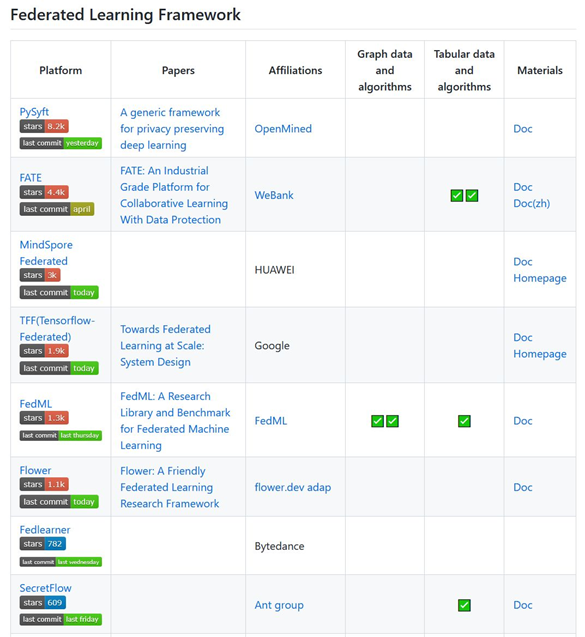The width and height of the screenshot is (585, 637).
Task: Visit the FedML affiliation link
Action: [271, 421]
